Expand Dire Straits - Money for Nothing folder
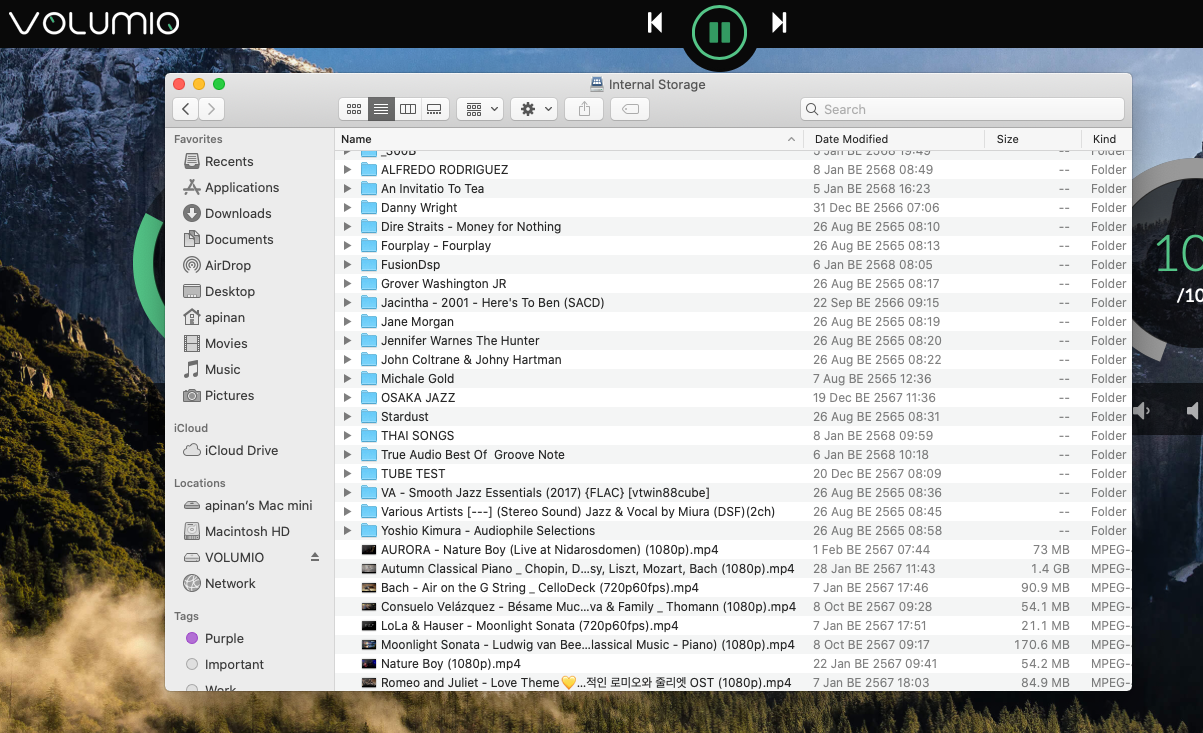Screen dimensions: 1203x733 [347, 227]
